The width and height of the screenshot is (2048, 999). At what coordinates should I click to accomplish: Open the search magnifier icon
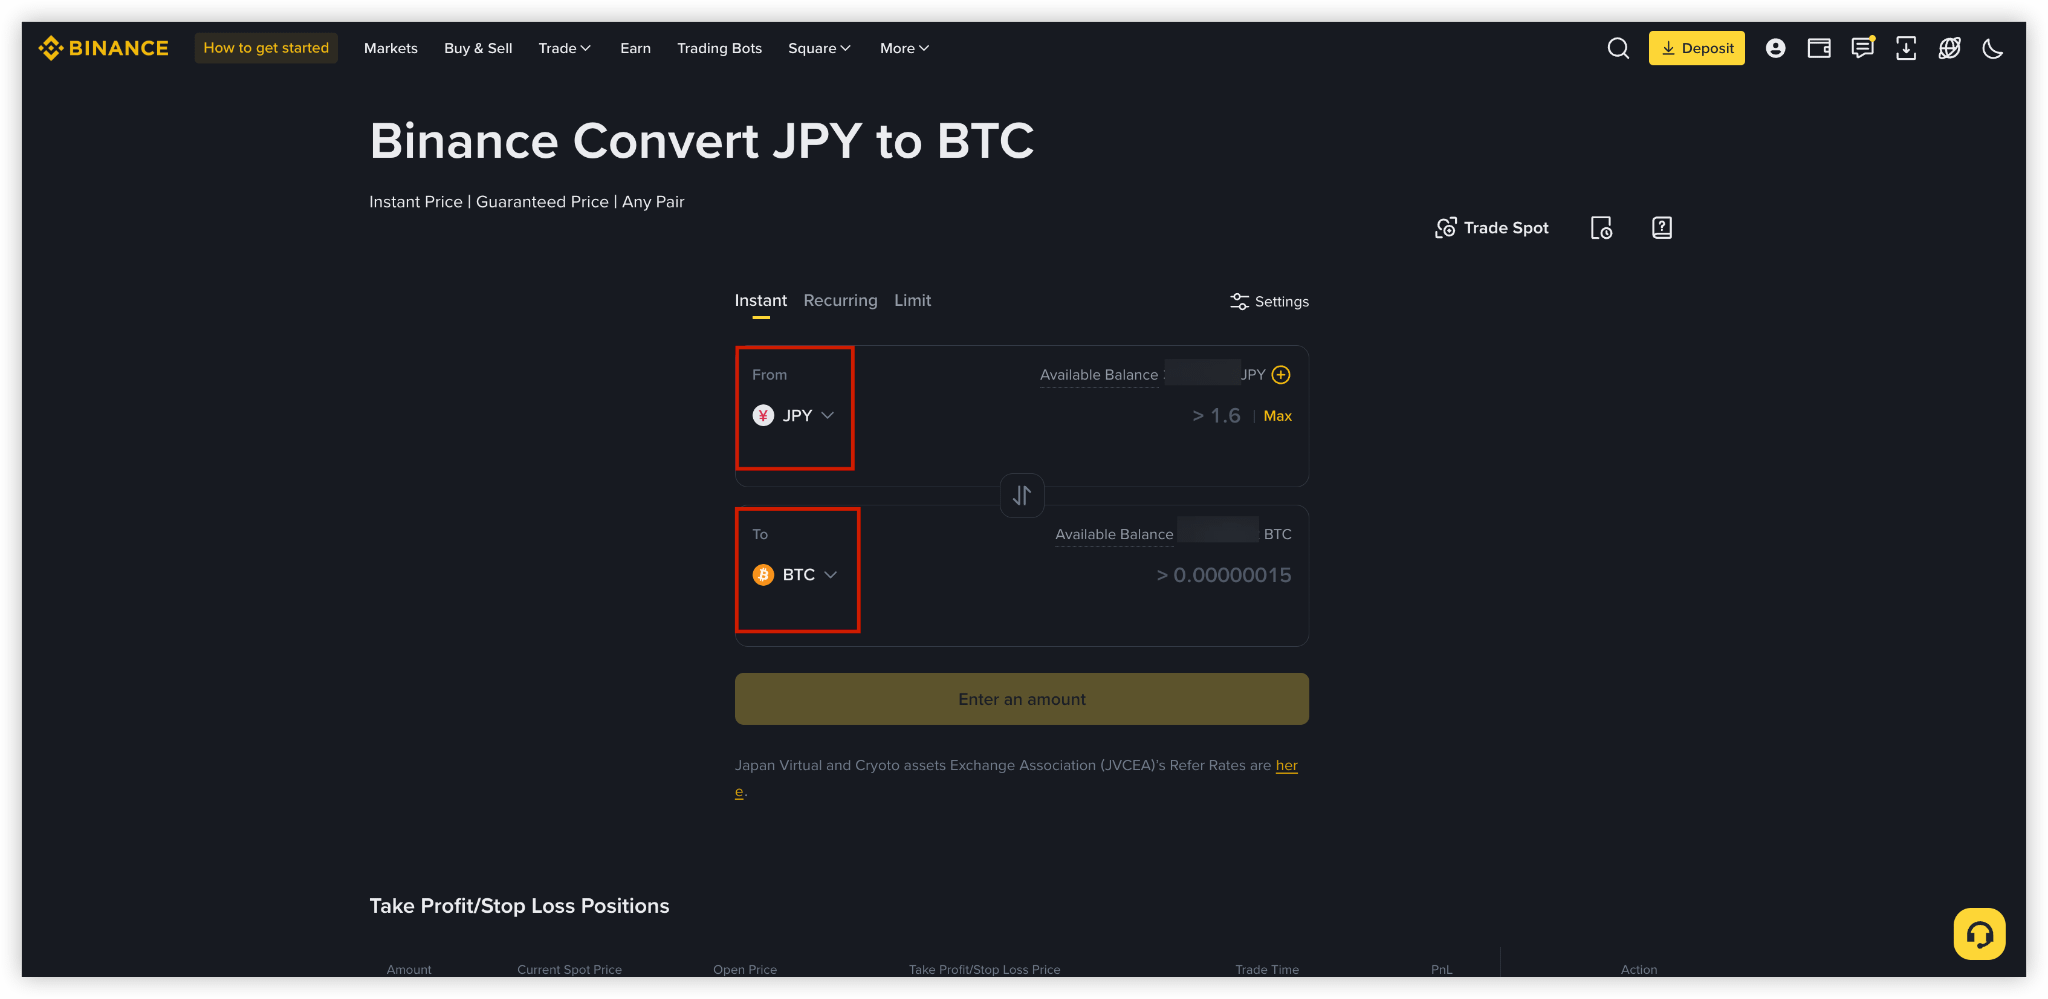(x=1618, y=48)
